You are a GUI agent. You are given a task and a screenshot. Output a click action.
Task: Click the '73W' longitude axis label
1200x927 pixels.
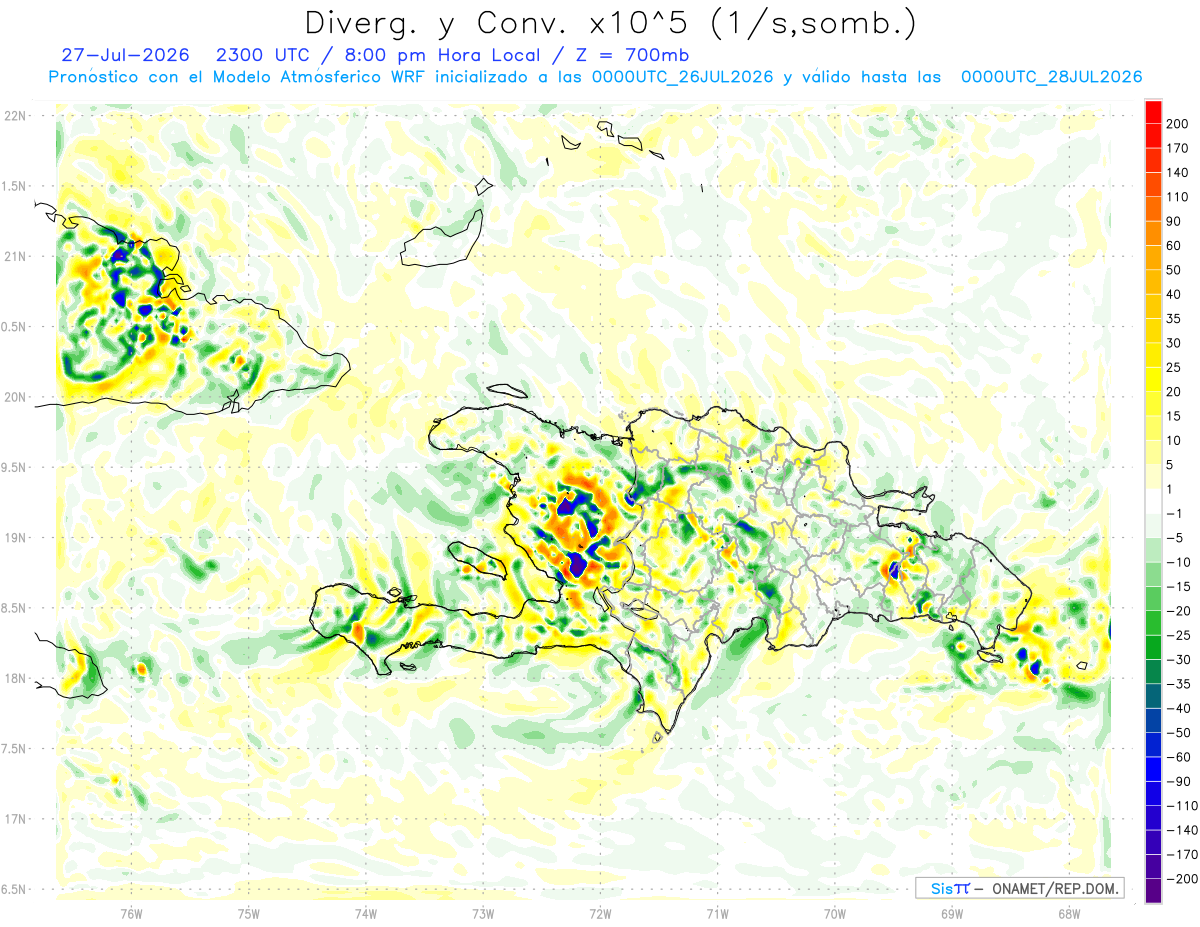tap(483, 914)
